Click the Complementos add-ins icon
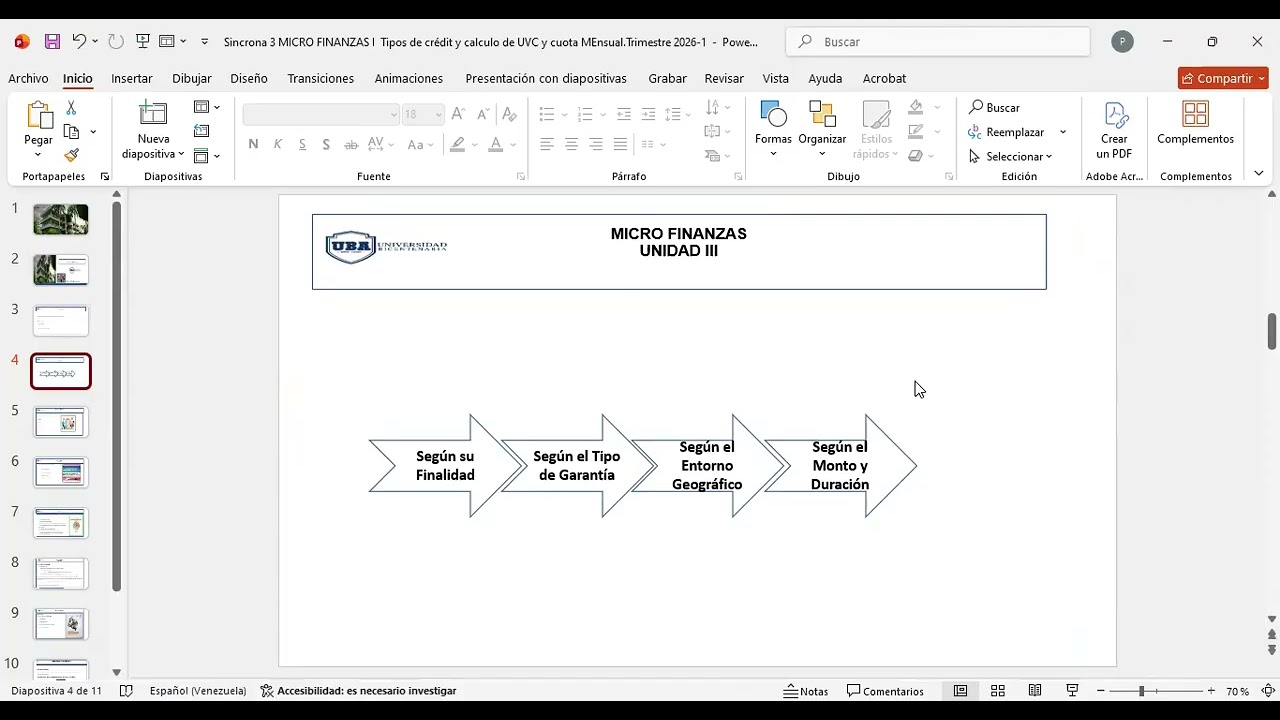This screenshot has width=1280, height=720. pyautogui.click(x=1195, y=114)
